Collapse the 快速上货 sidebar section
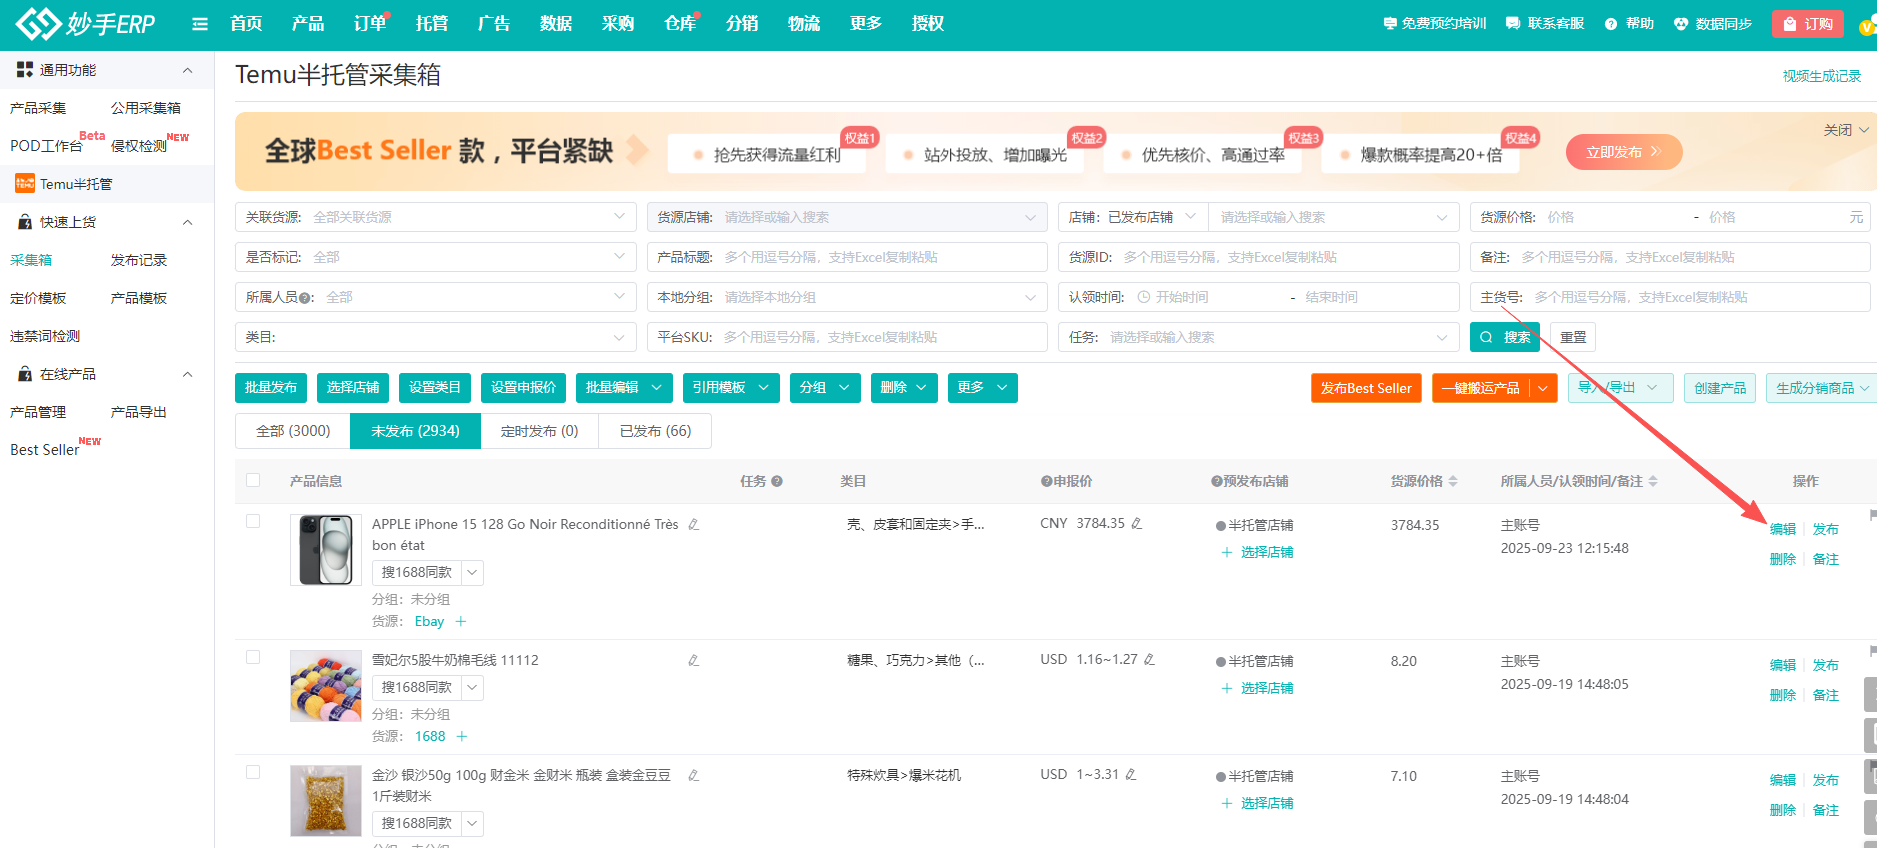 (x=187, y=222)
